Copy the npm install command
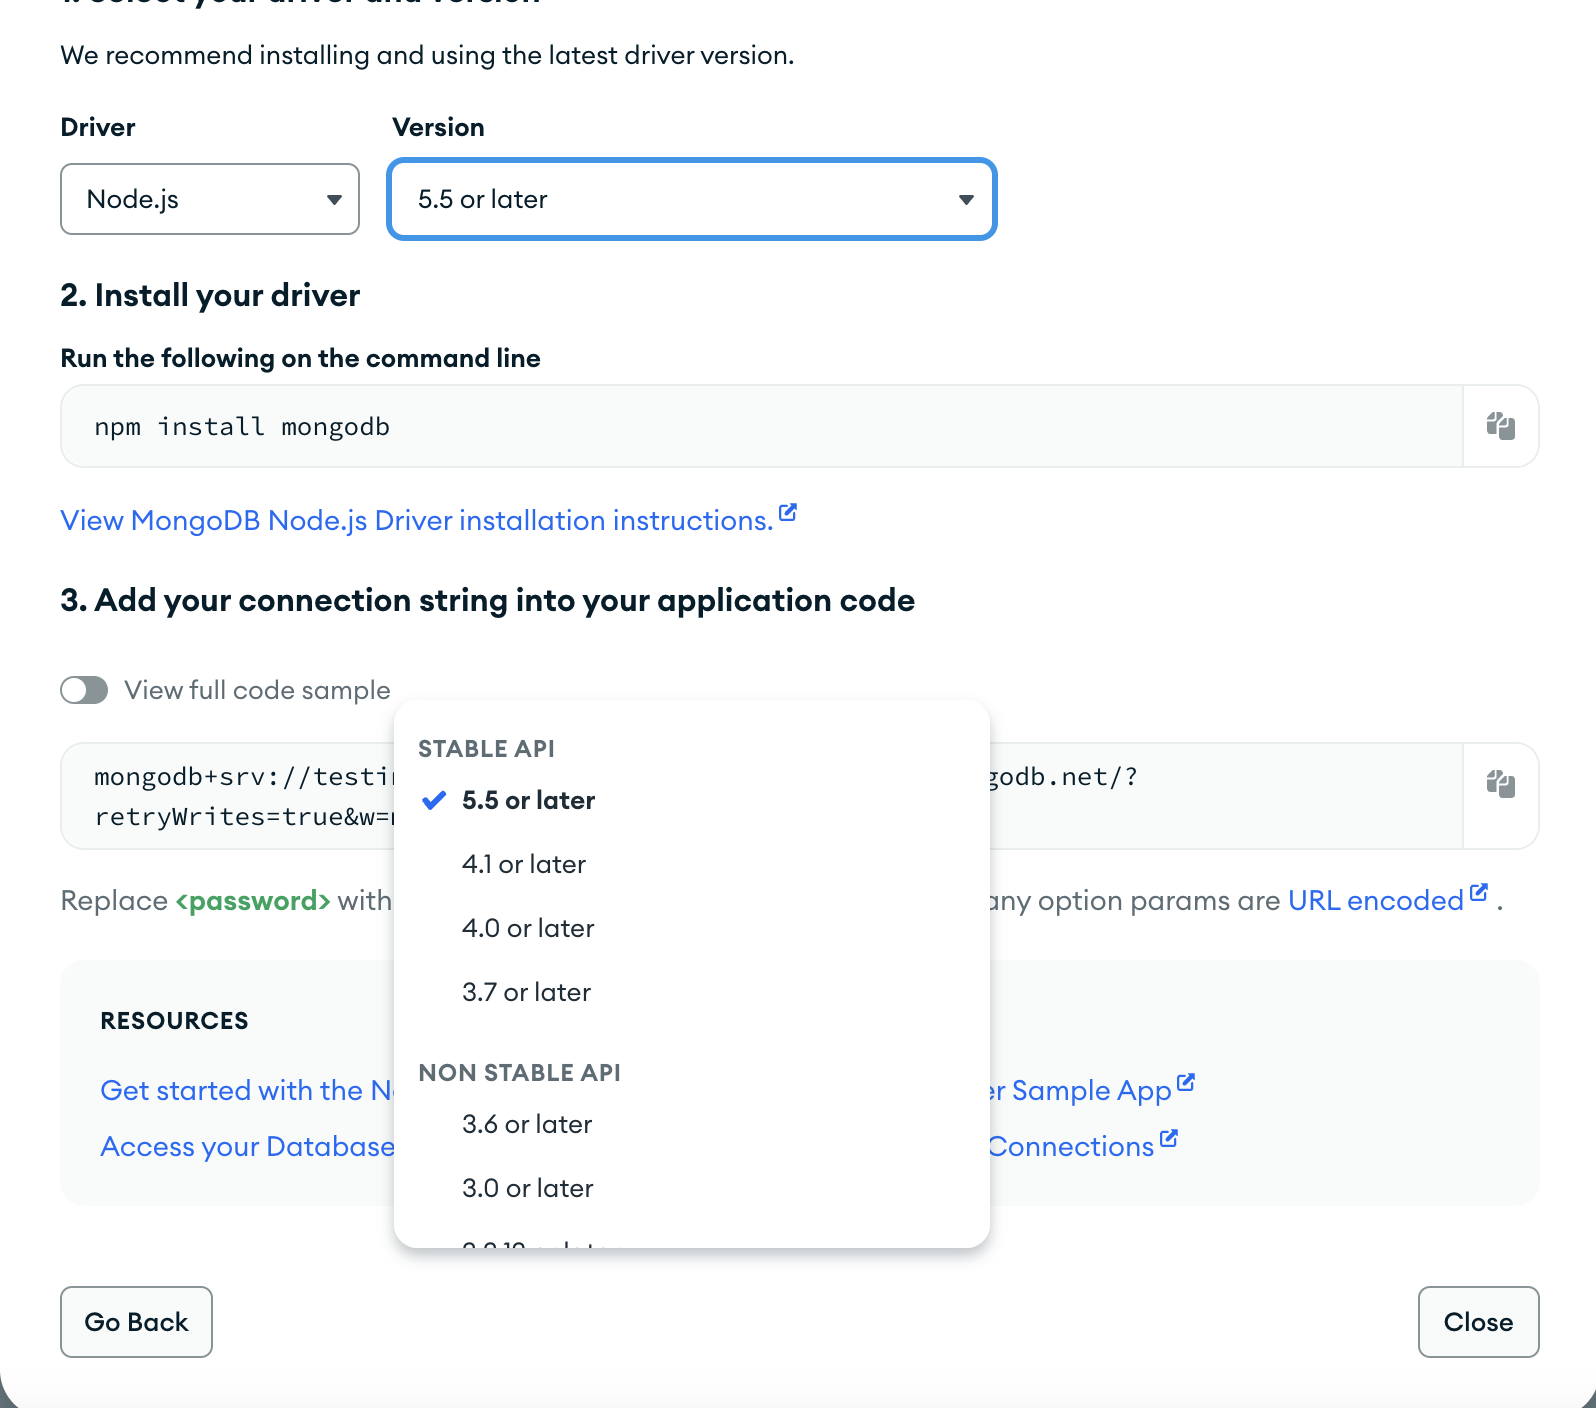The height and width of the screenshot is (1408, 1596). [x=1500, y=425]
